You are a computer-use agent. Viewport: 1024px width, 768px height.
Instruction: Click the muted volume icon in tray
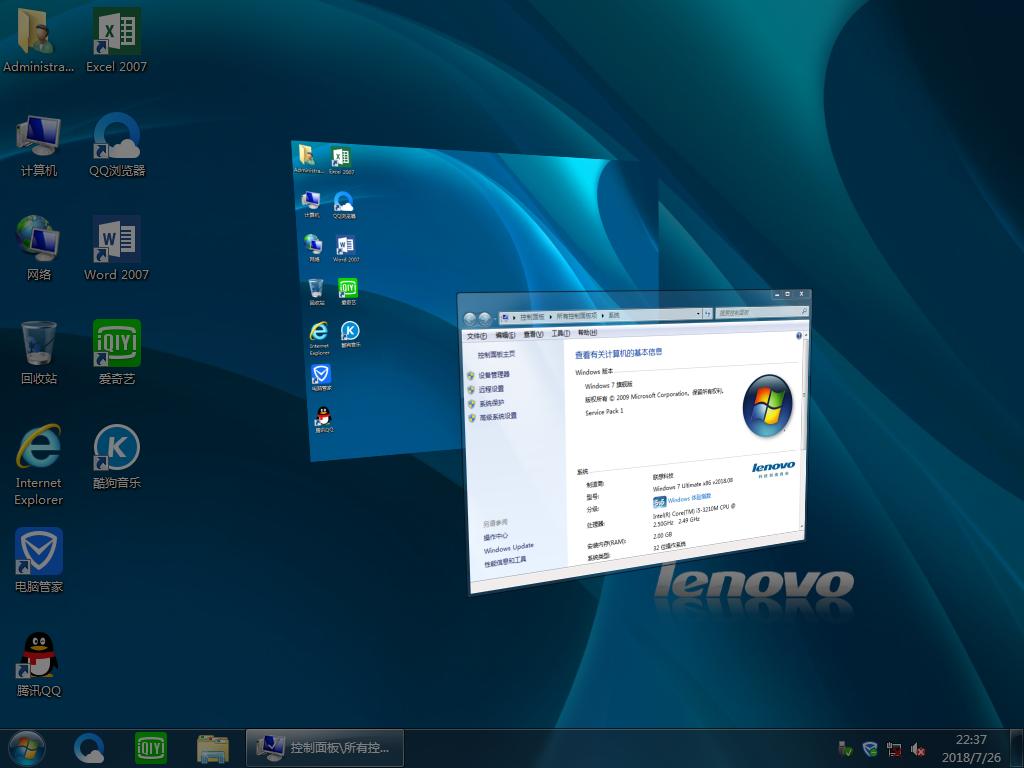coord(918,749)
